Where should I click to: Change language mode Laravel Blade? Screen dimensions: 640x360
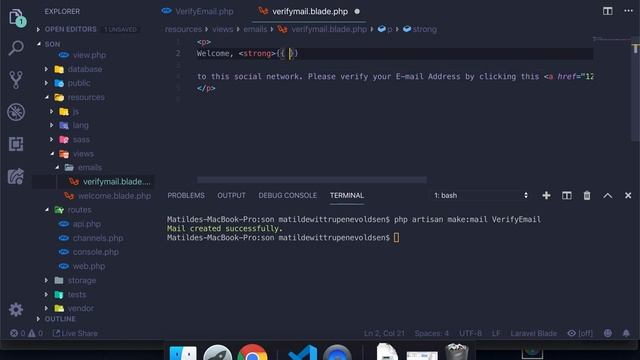tap(533, 333)
